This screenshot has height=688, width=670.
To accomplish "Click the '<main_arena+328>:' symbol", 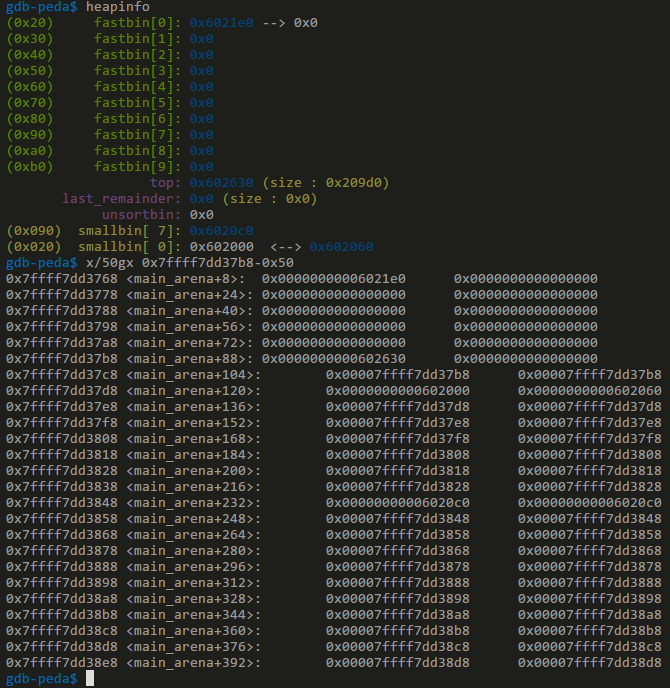I will (193, 599).
